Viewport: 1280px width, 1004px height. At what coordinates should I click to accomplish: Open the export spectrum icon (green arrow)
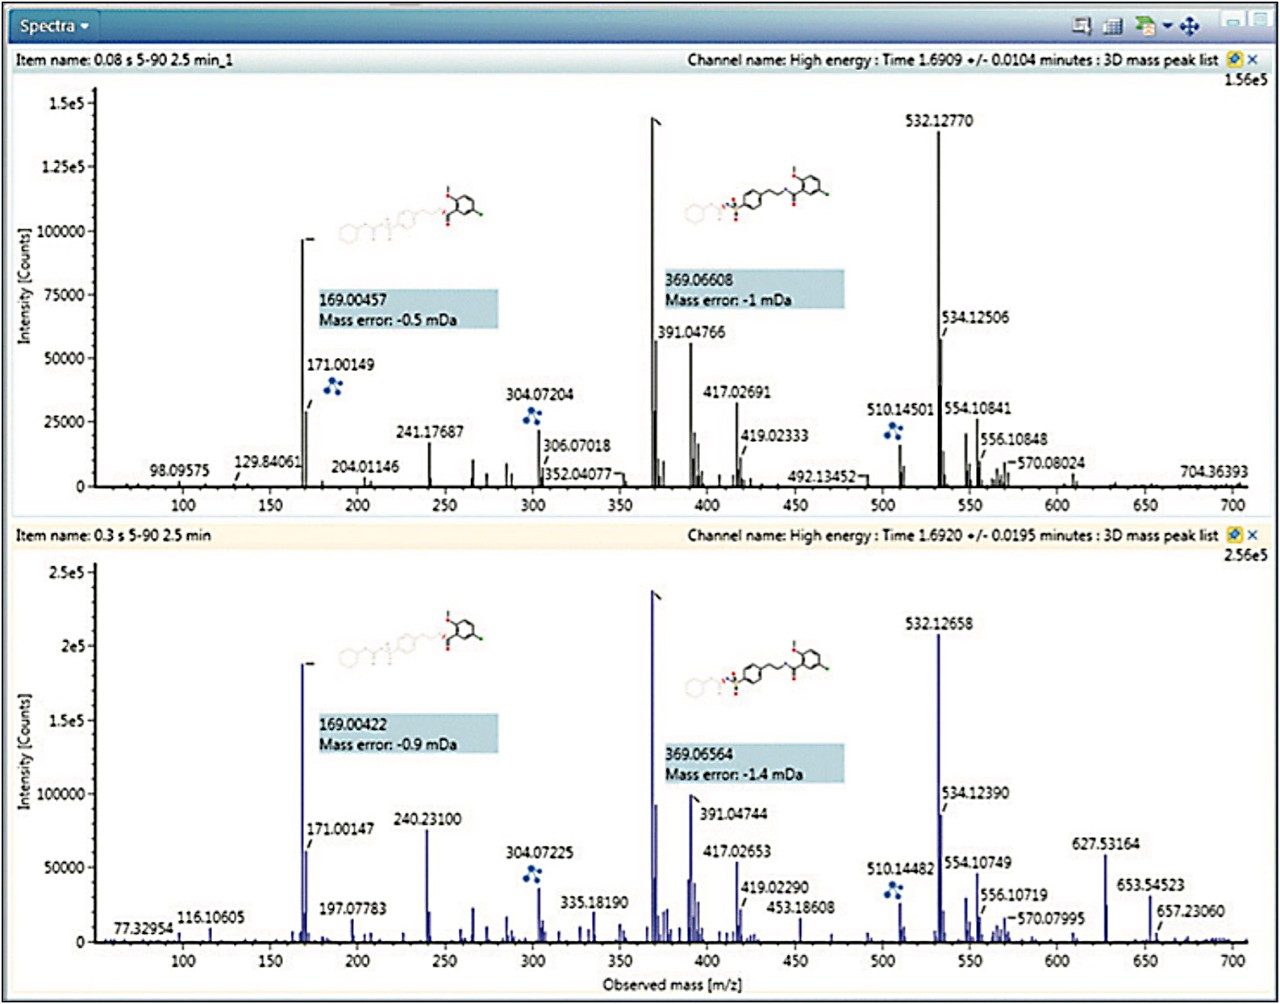[1144, 26]
